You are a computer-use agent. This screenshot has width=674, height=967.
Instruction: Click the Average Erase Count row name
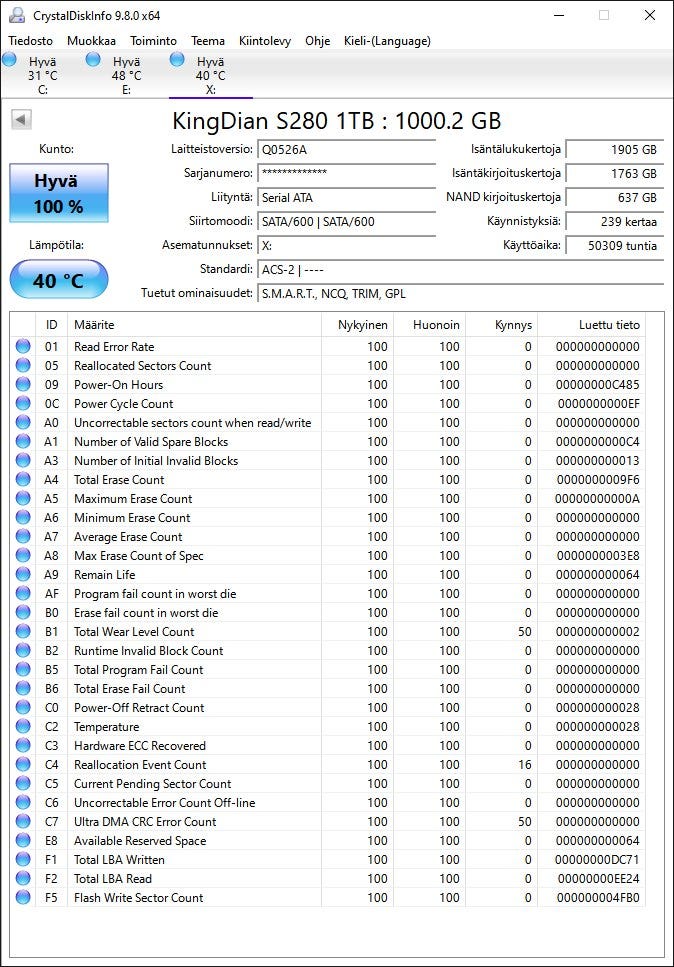128,537
